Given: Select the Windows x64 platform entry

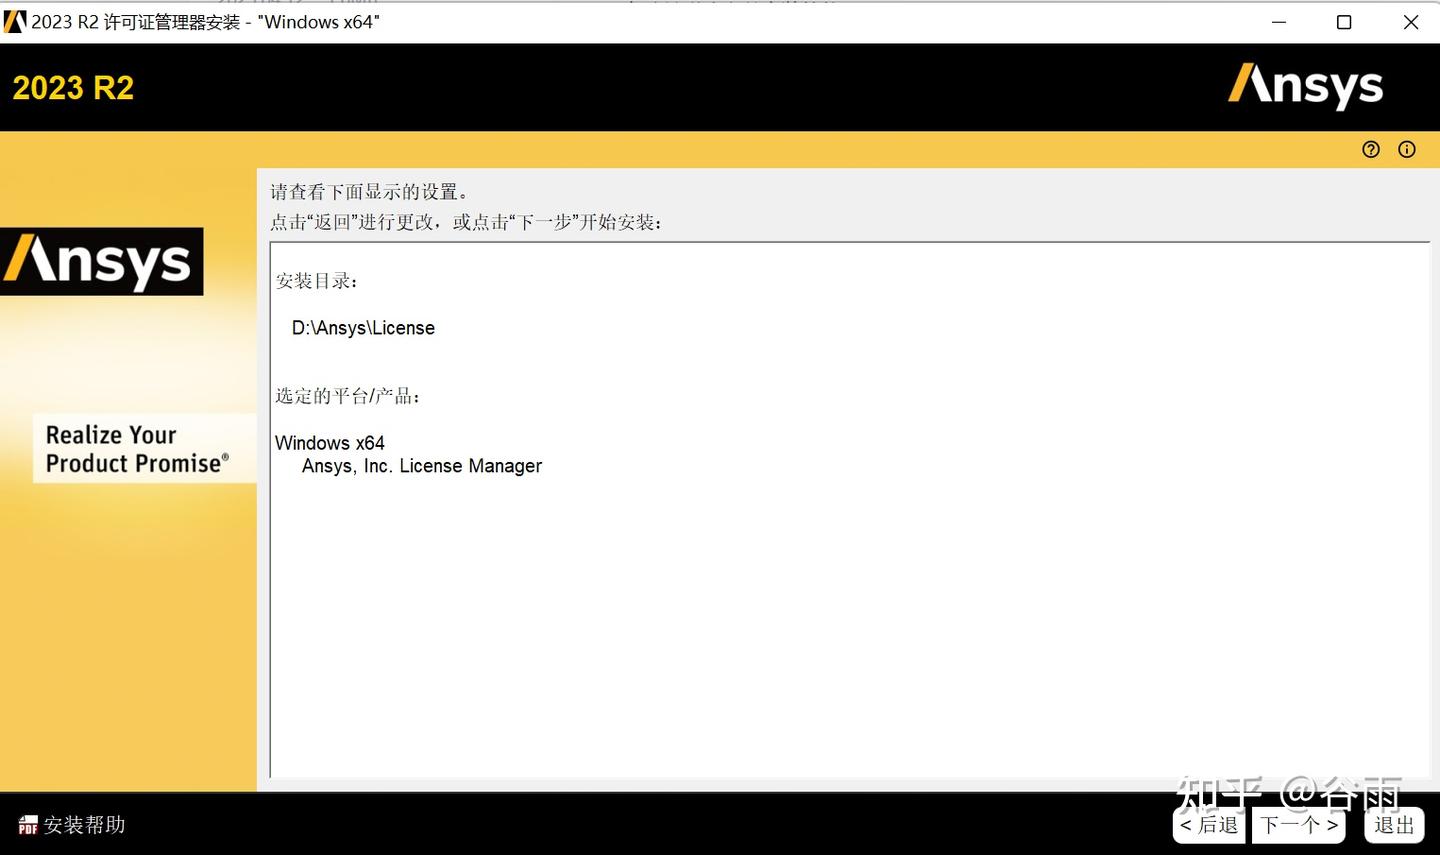Looking at the screenshot, I should pos(330,442).
